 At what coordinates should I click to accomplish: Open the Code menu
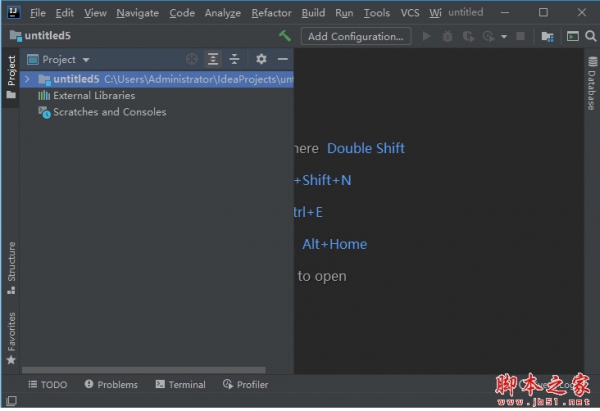tap(182, 13)
